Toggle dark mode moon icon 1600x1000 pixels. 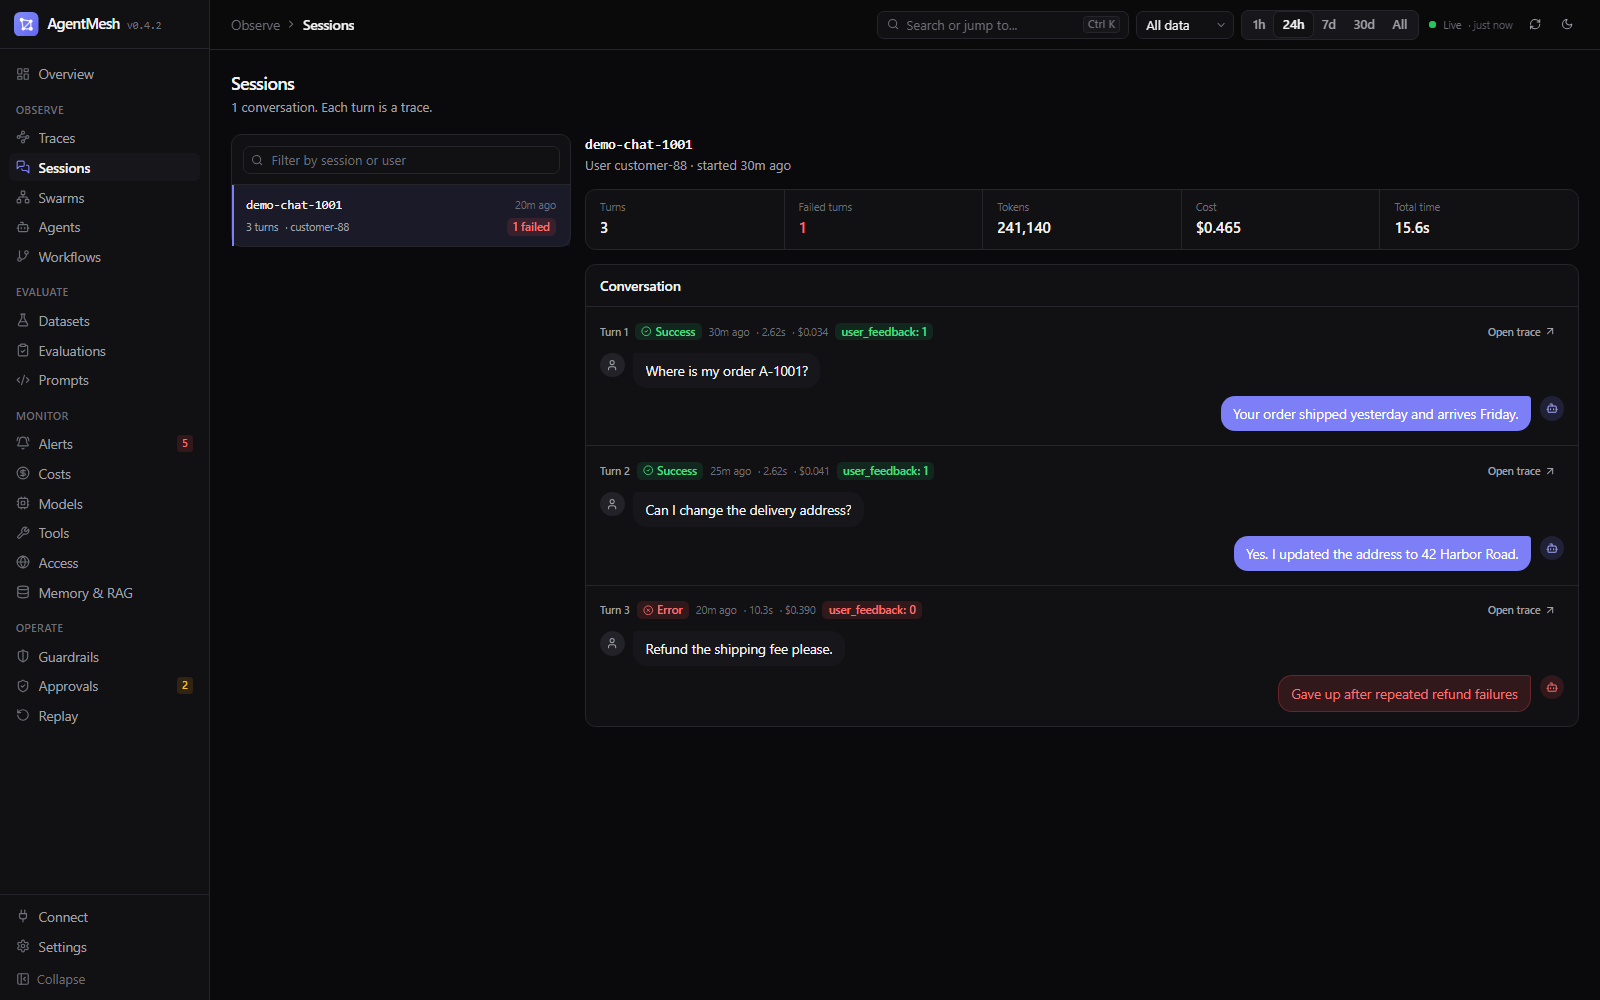point(1567,25)
